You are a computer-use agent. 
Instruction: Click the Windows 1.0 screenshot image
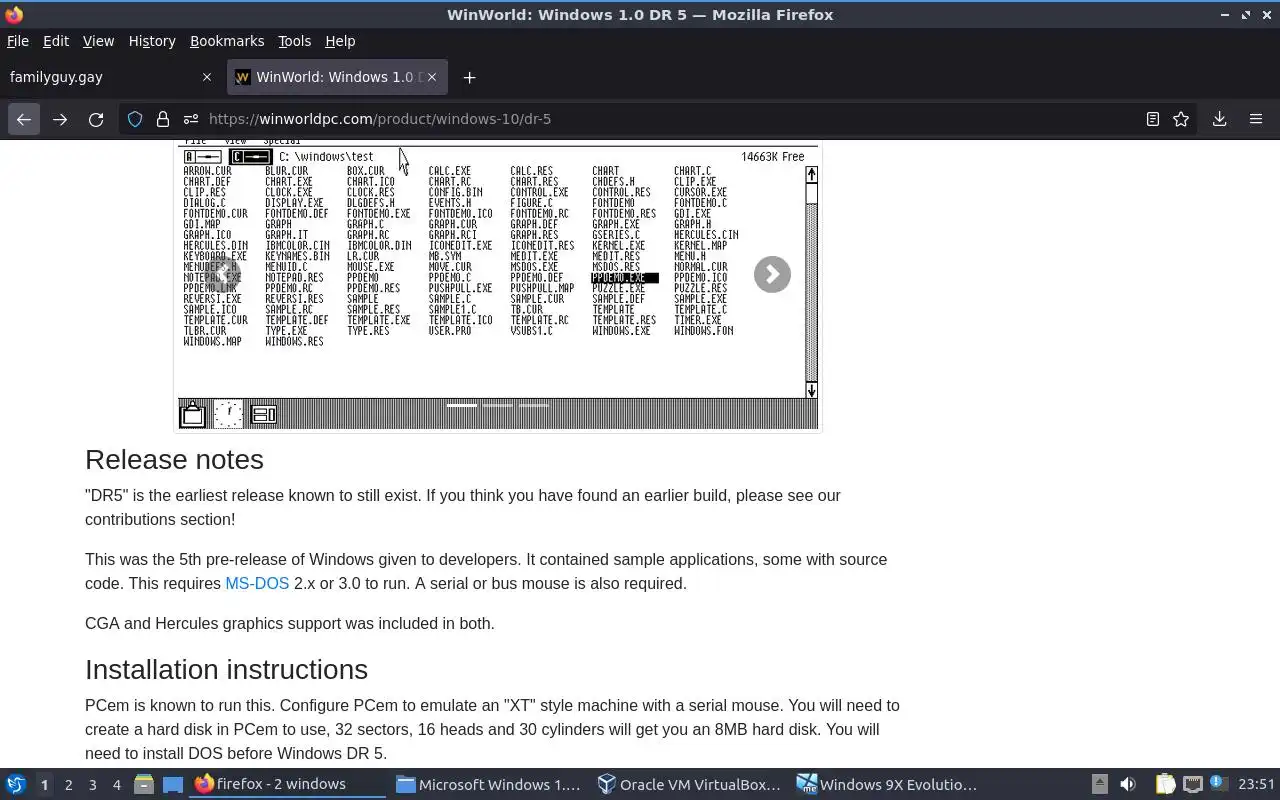[x=497, y=286]
